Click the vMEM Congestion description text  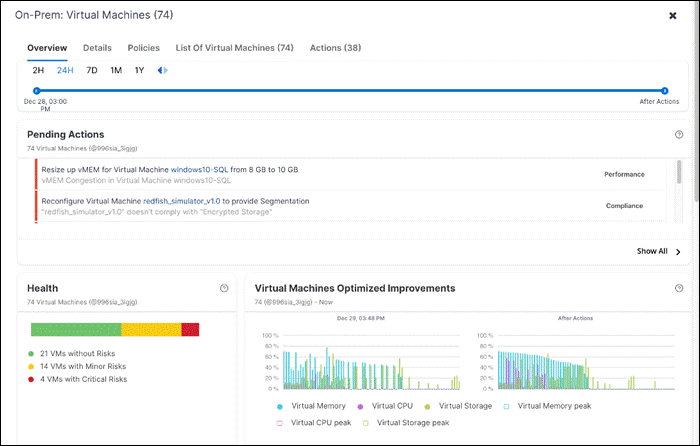(136, 180)
